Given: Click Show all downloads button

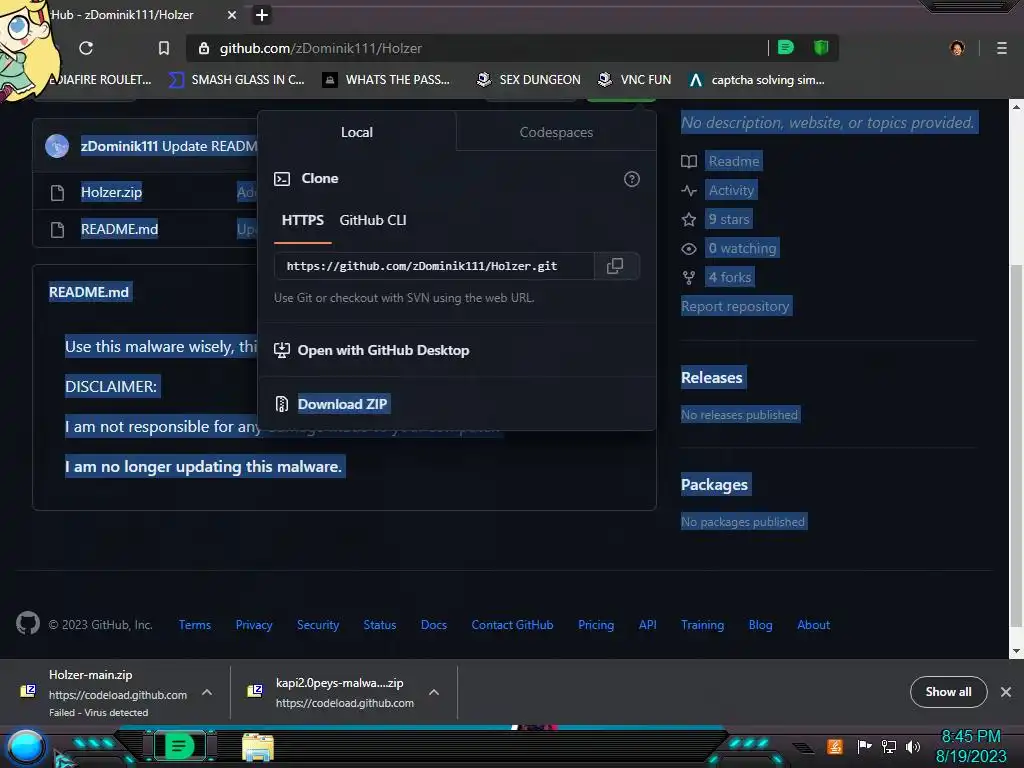Looking at the screenshot, I should (948, 692).
